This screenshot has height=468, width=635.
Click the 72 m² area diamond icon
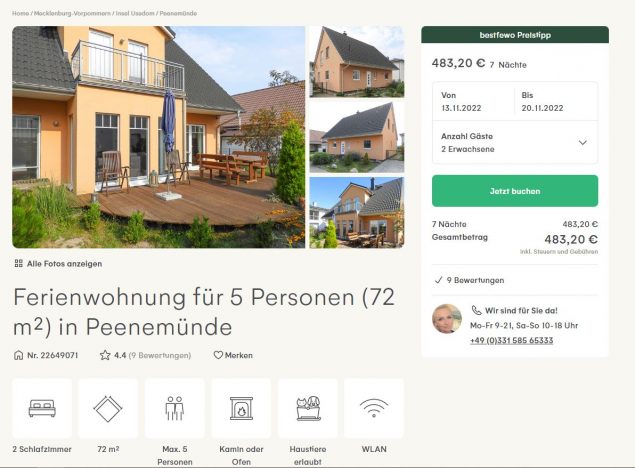tap(108, 408)
